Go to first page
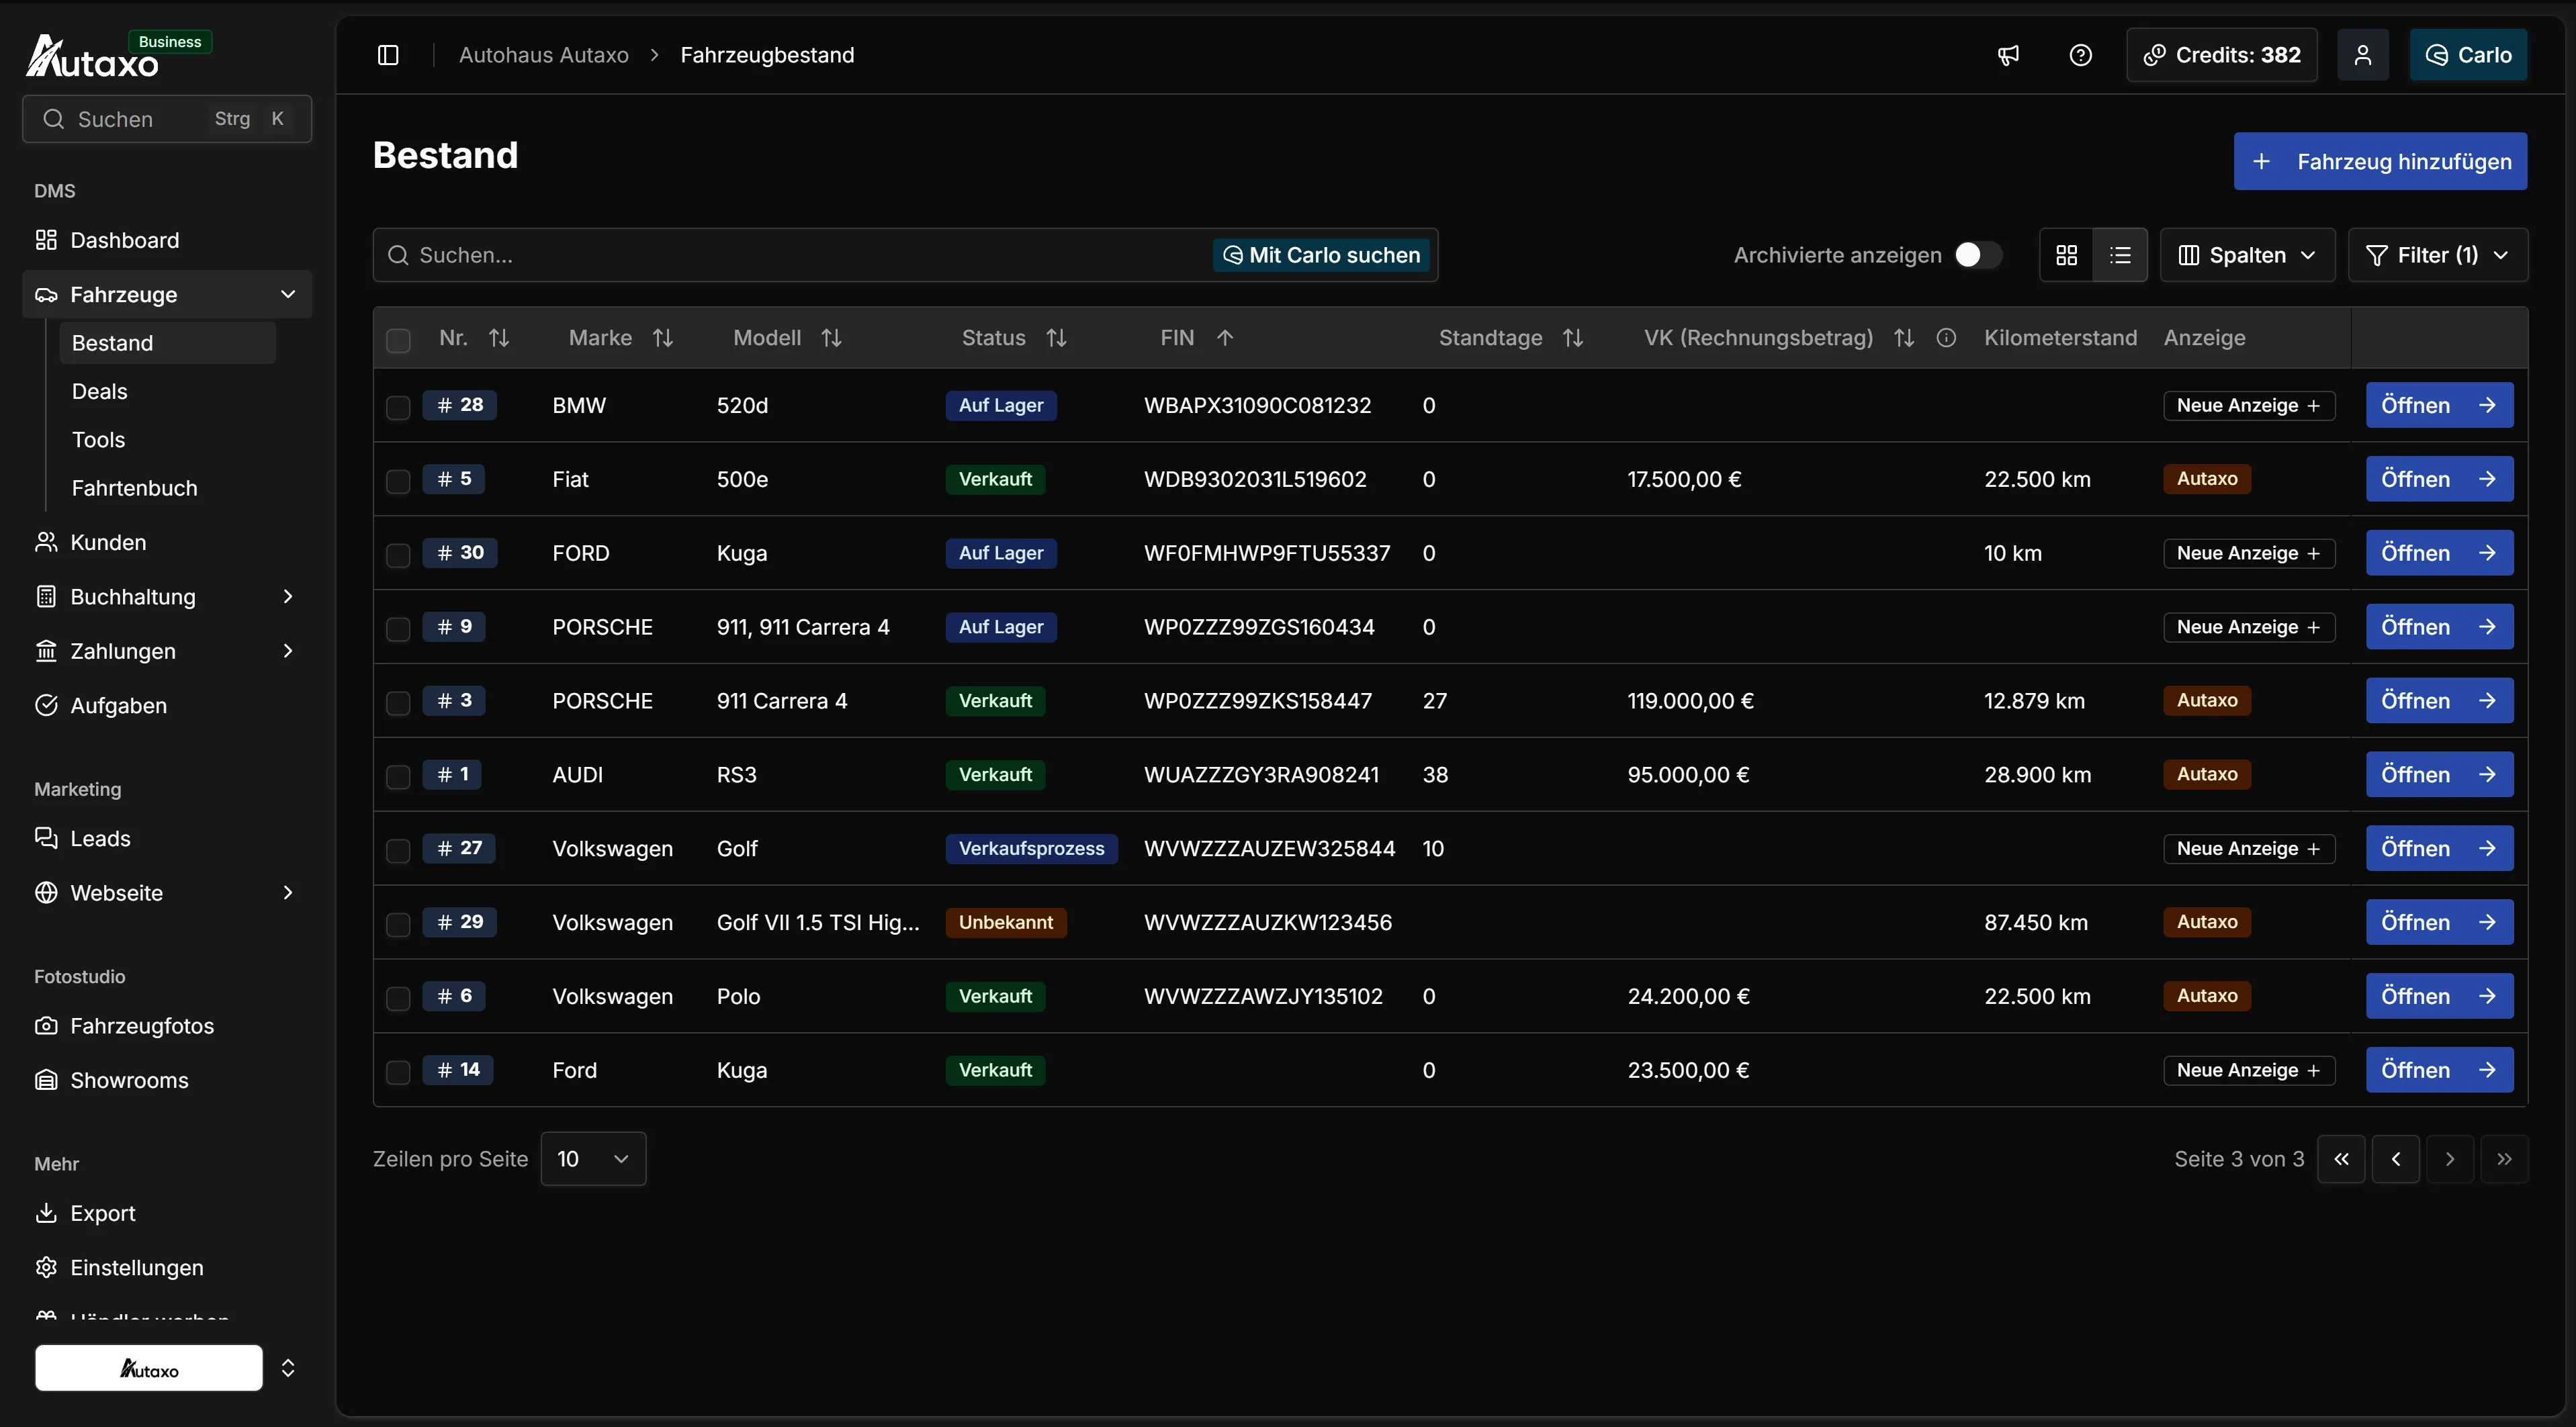This screenshot has width=2576, height=1427. [2341, 1159]
